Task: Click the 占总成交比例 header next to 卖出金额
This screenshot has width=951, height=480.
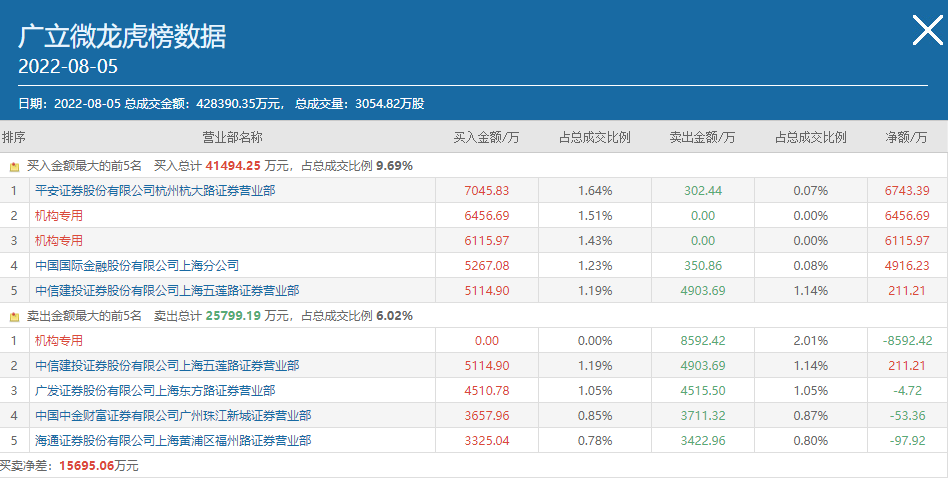Action: (811, 137)
